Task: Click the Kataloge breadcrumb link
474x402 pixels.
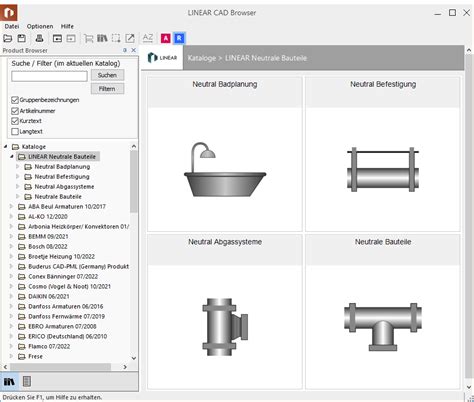Action: 202,58
